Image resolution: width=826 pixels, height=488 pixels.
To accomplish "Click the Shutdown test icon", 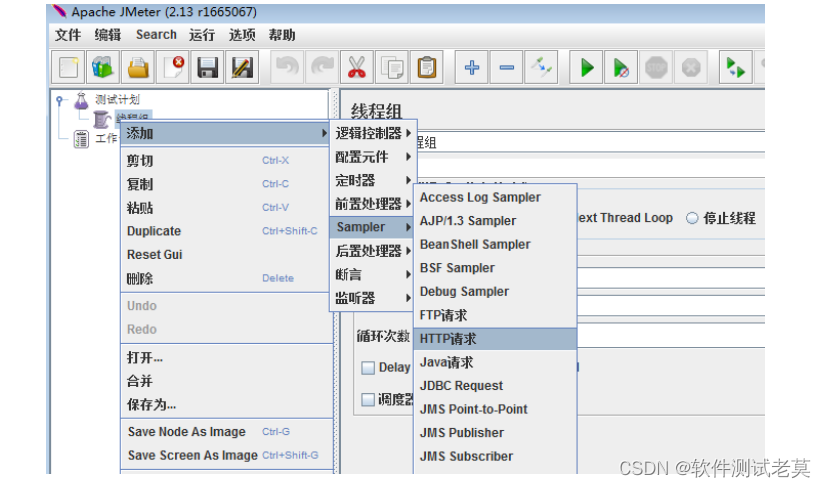I will coord(691,67).
